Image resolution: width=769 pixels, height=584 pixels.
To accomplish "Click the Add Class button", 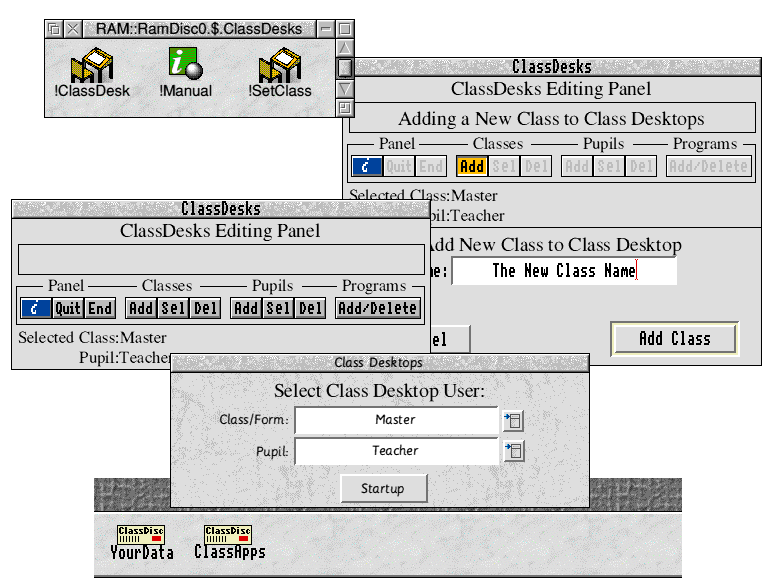I will 675,339.
